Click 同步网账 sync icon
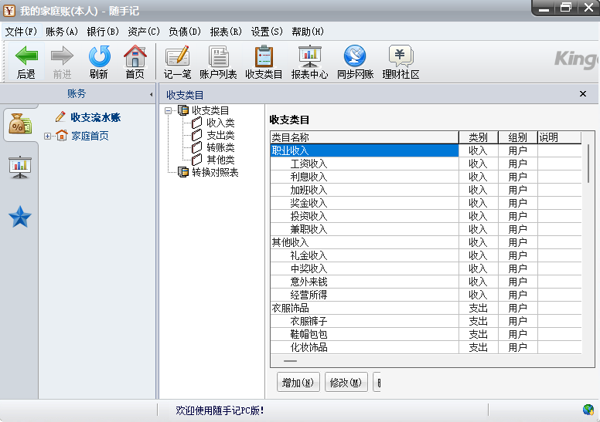 [354, 56]
